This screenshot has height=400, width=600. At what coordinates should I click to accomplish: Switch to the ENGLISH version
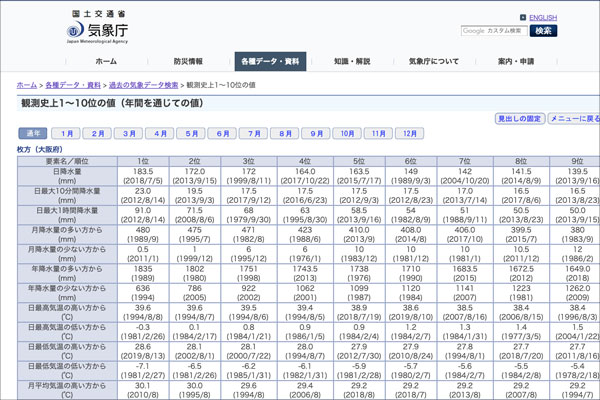[x=543, y=18]
